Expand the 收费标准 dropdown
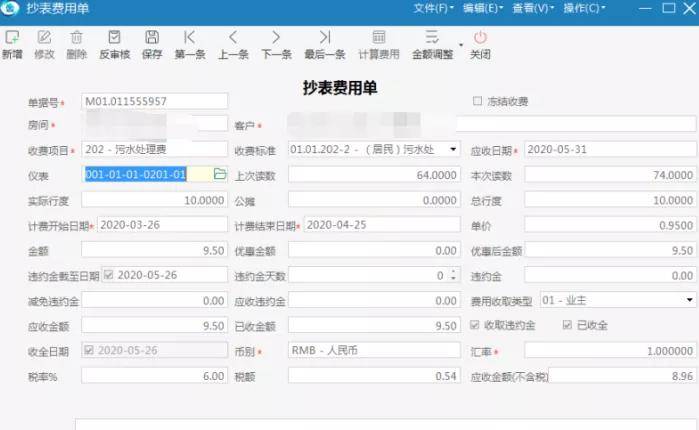 (453, 149)
